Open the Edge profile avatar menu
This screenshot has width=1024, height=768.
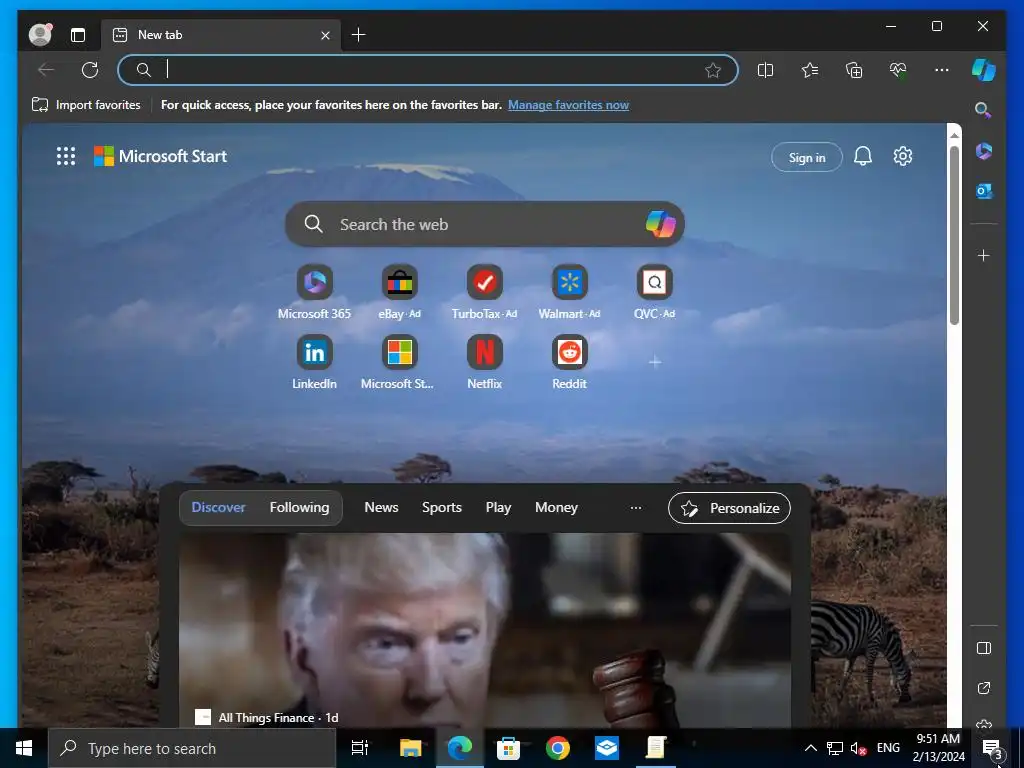[40, 35]
